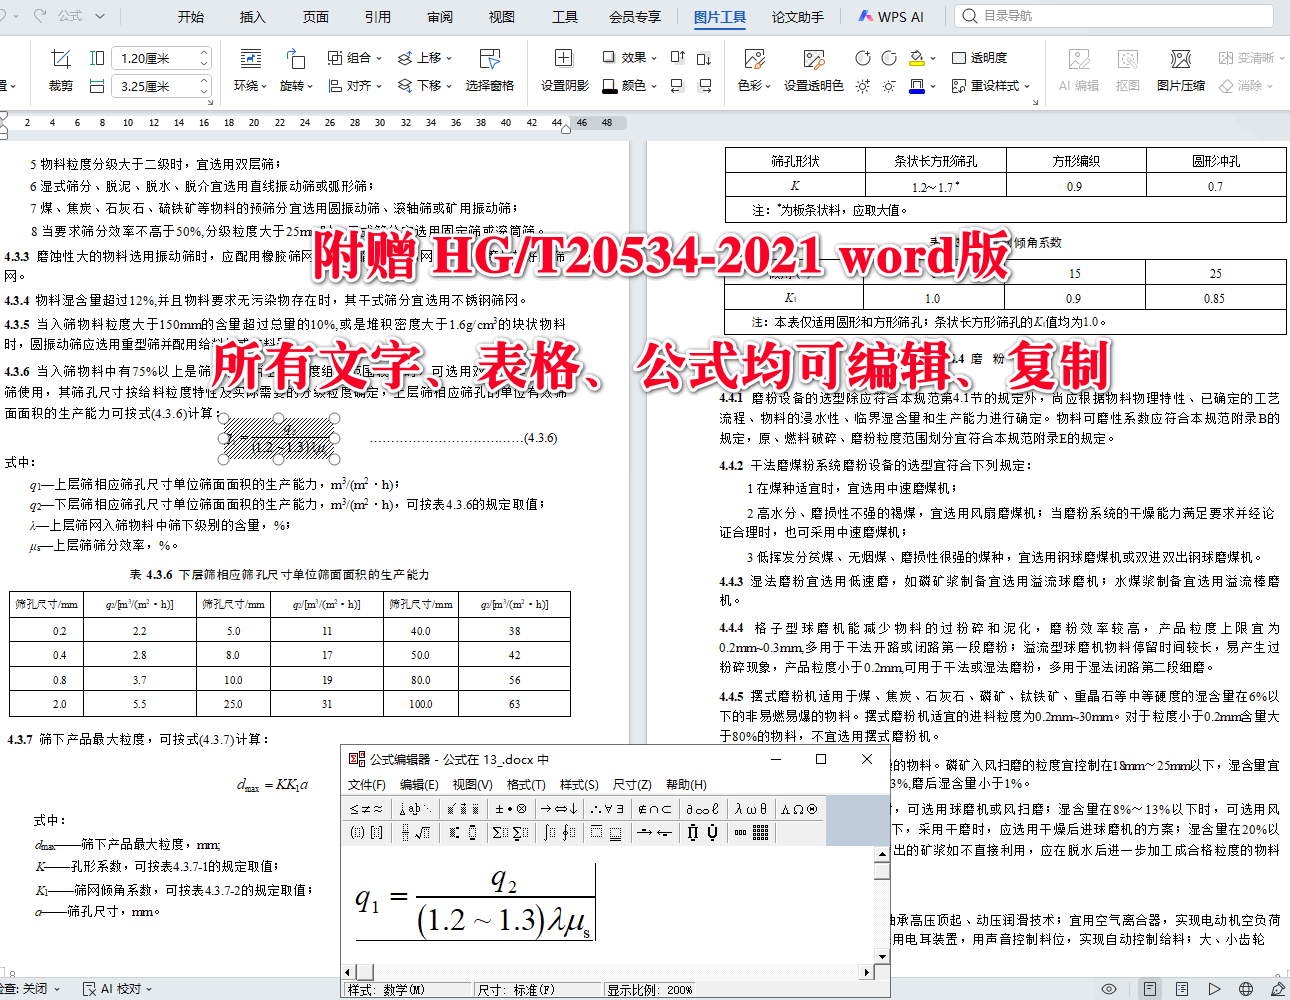Screen dimensions: 1290x1000
Task: Open the 重设样式 dropdown
Action: [x=991, y=86]
